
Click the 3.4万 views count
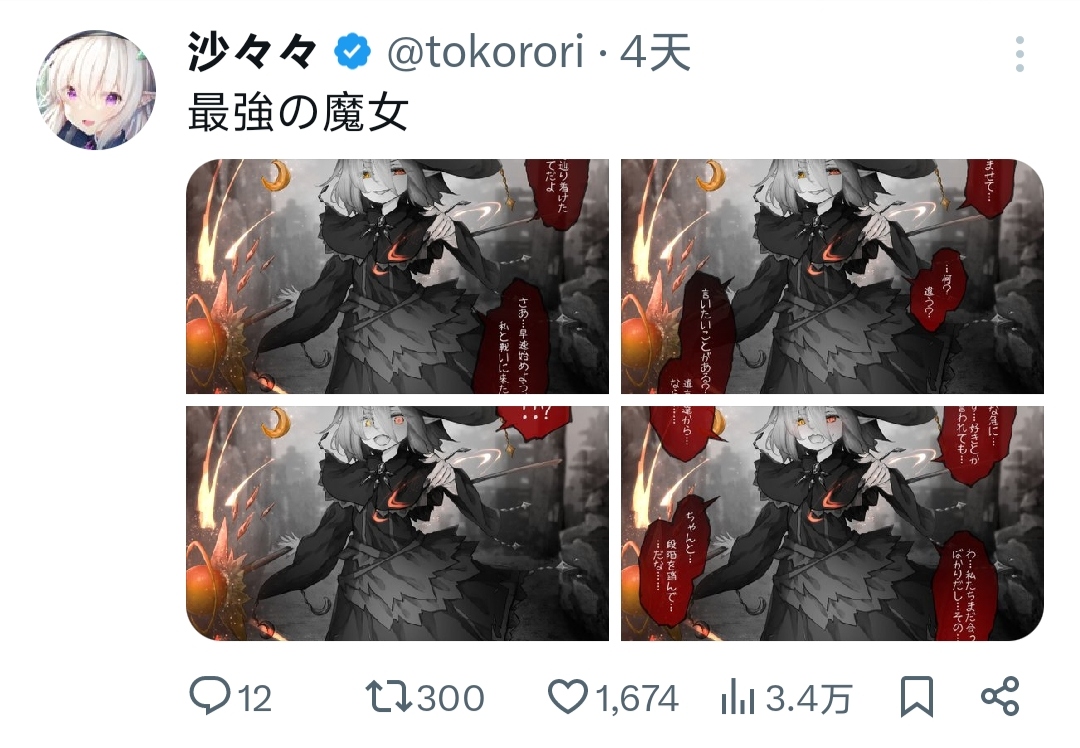click(x=809, y=698)
